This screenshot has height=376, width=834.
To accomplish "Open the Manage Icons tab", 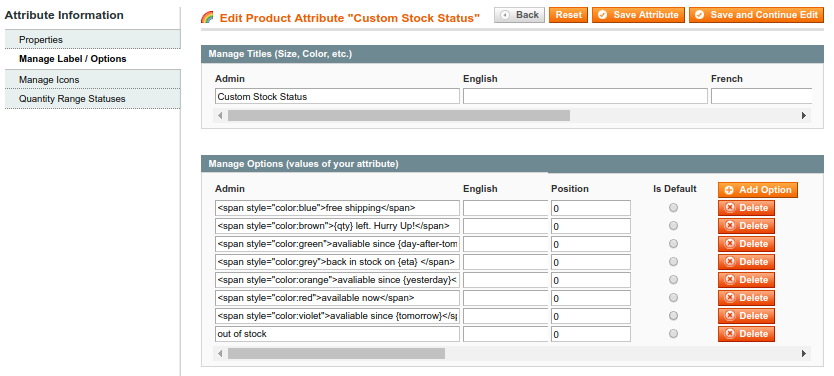I will tap(93, 79).
